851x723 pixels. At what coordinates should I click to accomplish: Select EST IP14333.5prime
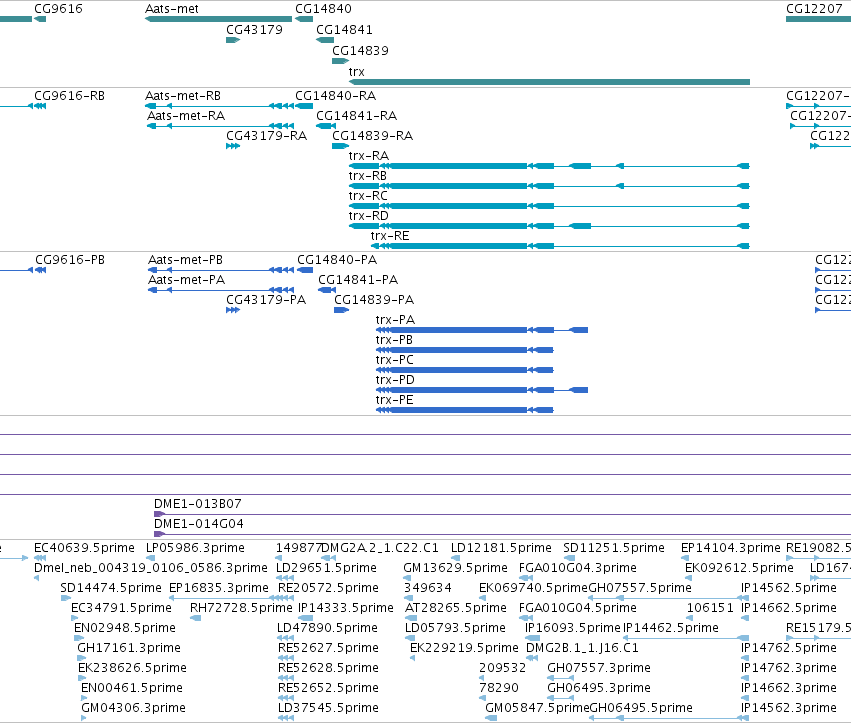pyautogui.click(x=346, y=608)
